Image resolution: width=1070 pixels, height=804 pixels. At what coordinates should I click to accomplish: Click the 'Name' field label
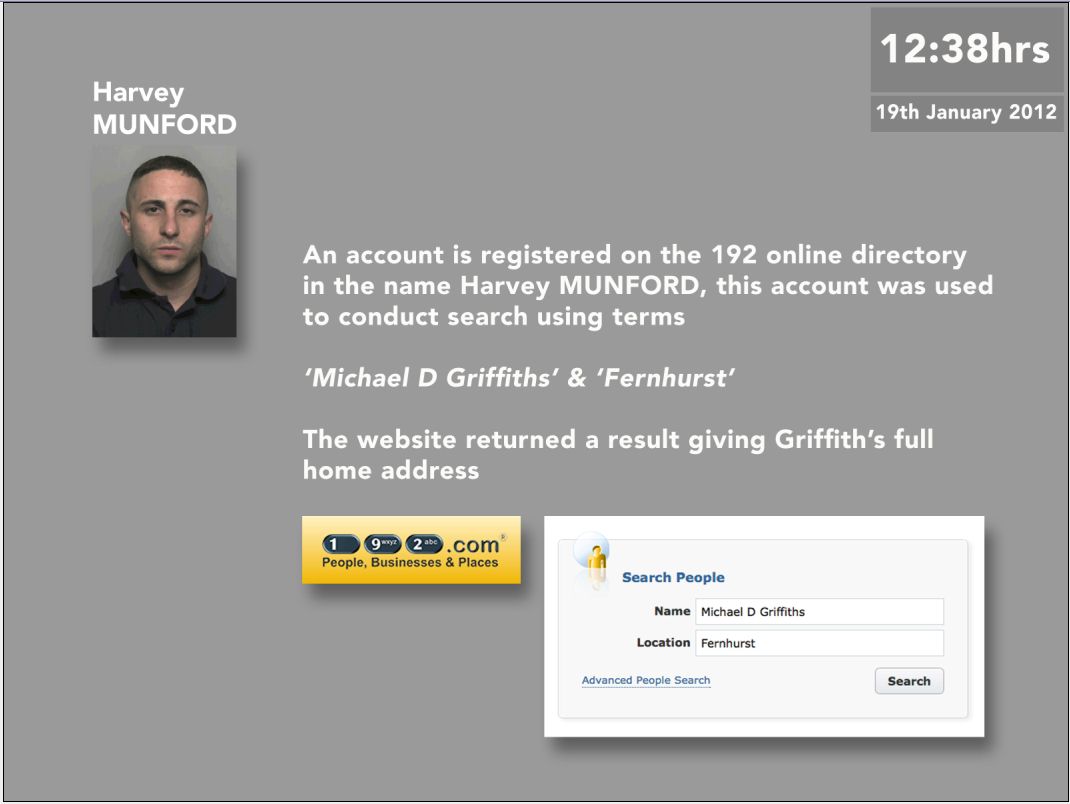(672, 611)
